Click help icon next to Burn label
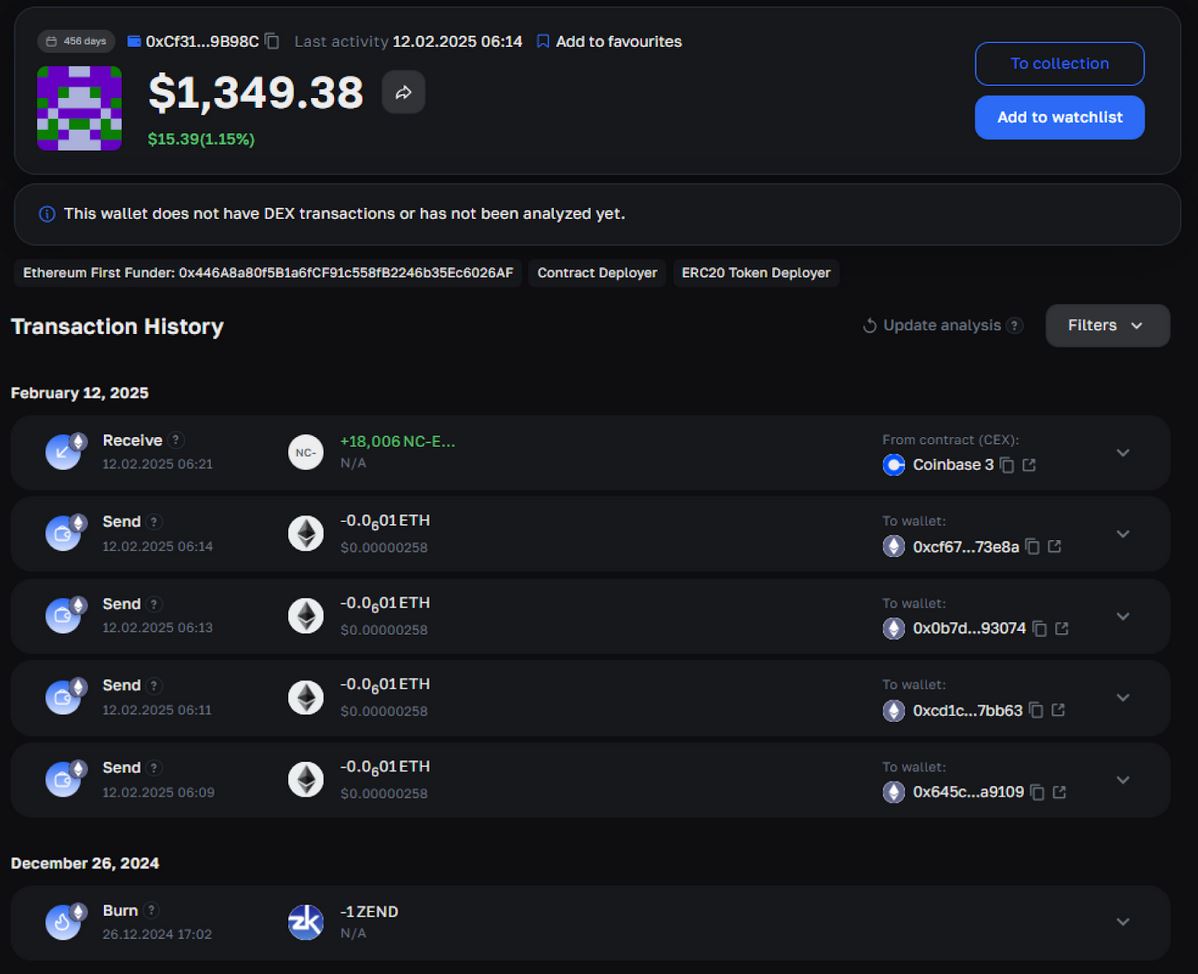 (151, 911)
